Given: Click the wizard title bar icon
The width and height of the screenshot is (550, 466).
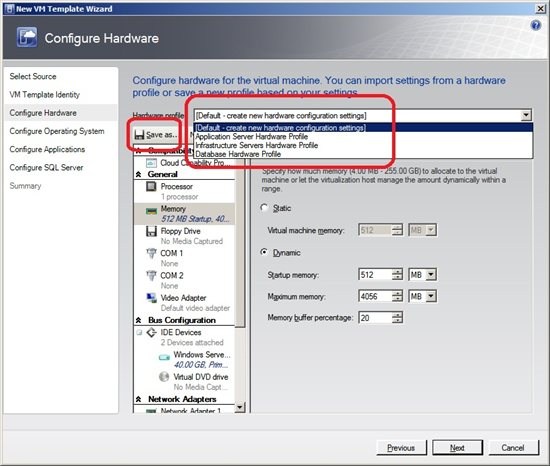Looking at the screenshot, I should click(10, 9).
